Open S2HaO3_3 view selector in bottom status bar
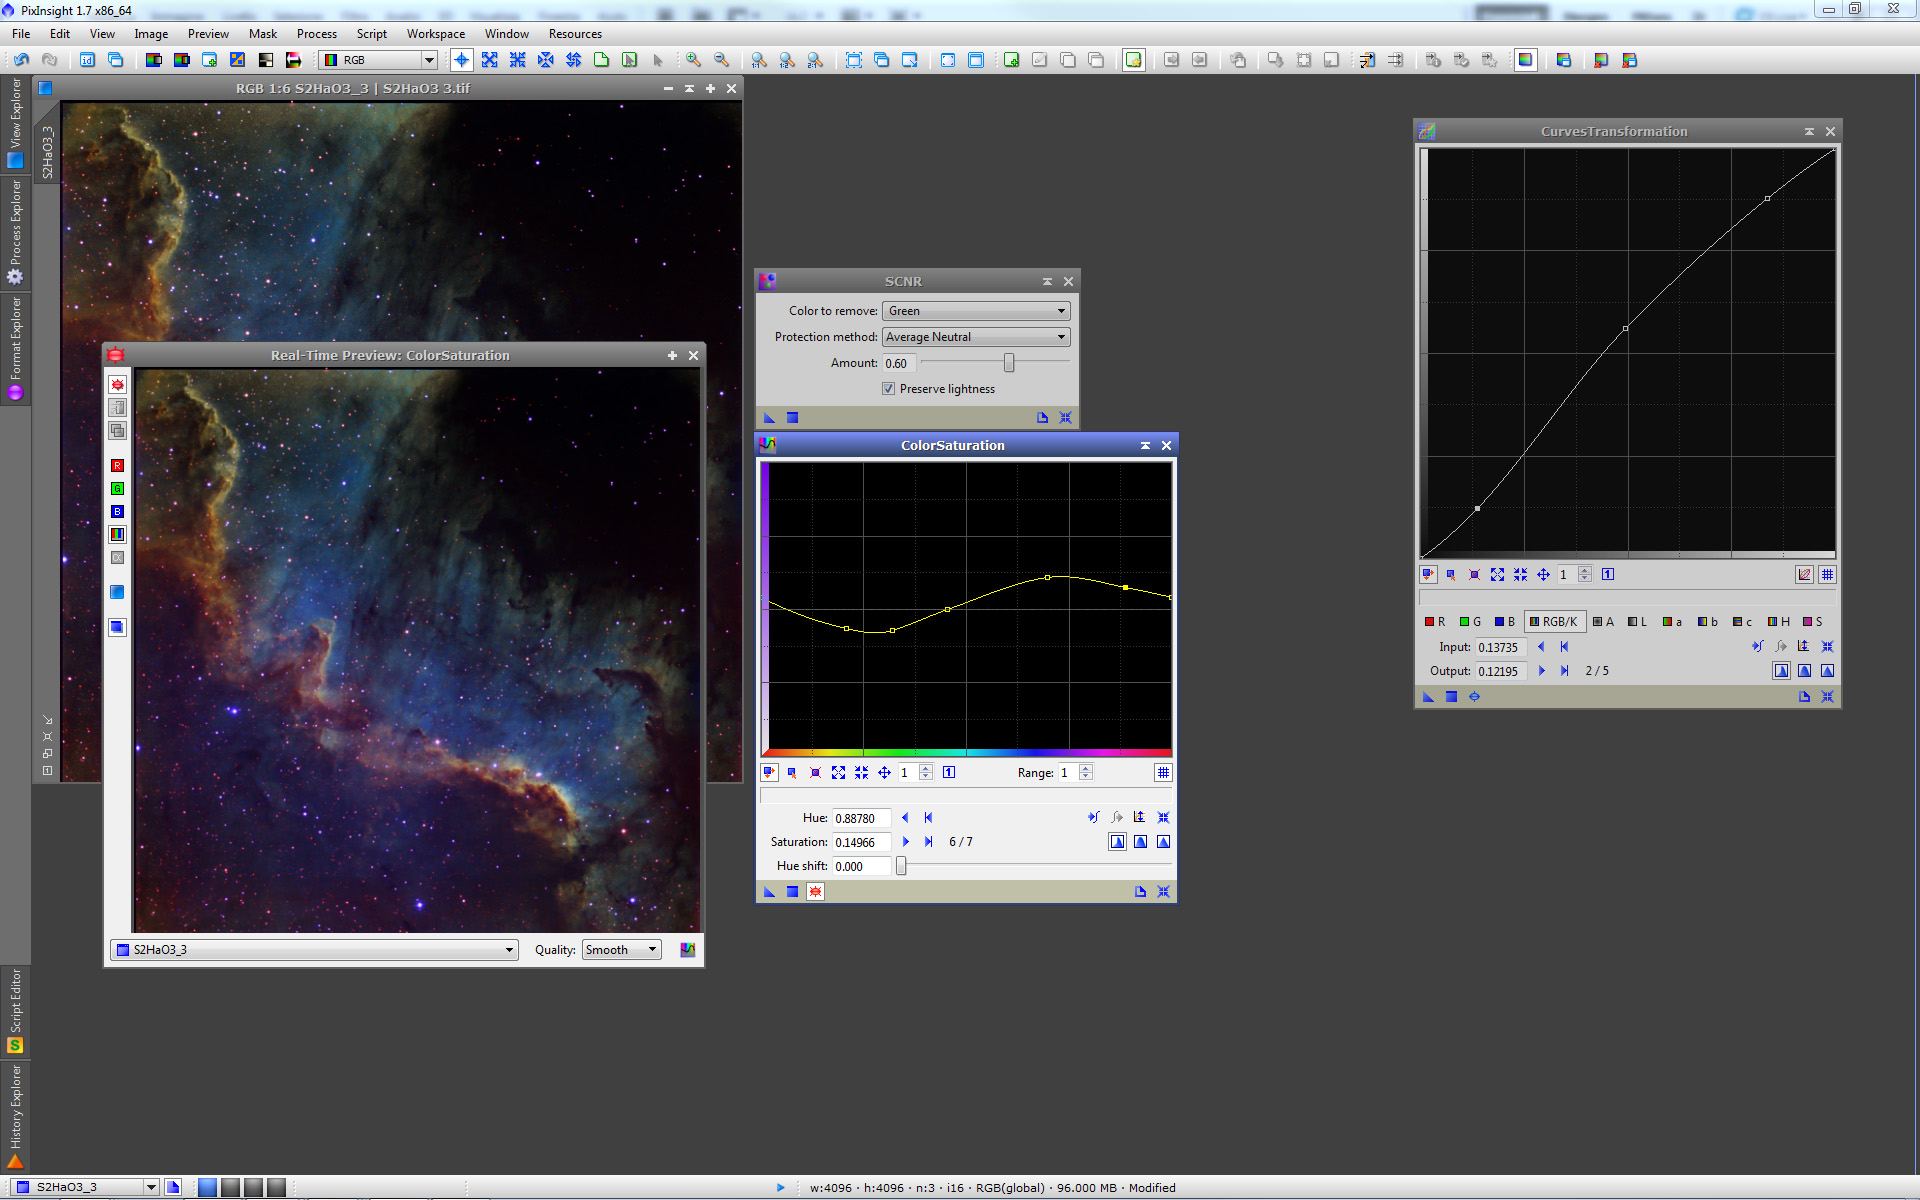This screenshot has height=1200, width=1920. [86, 1187]
